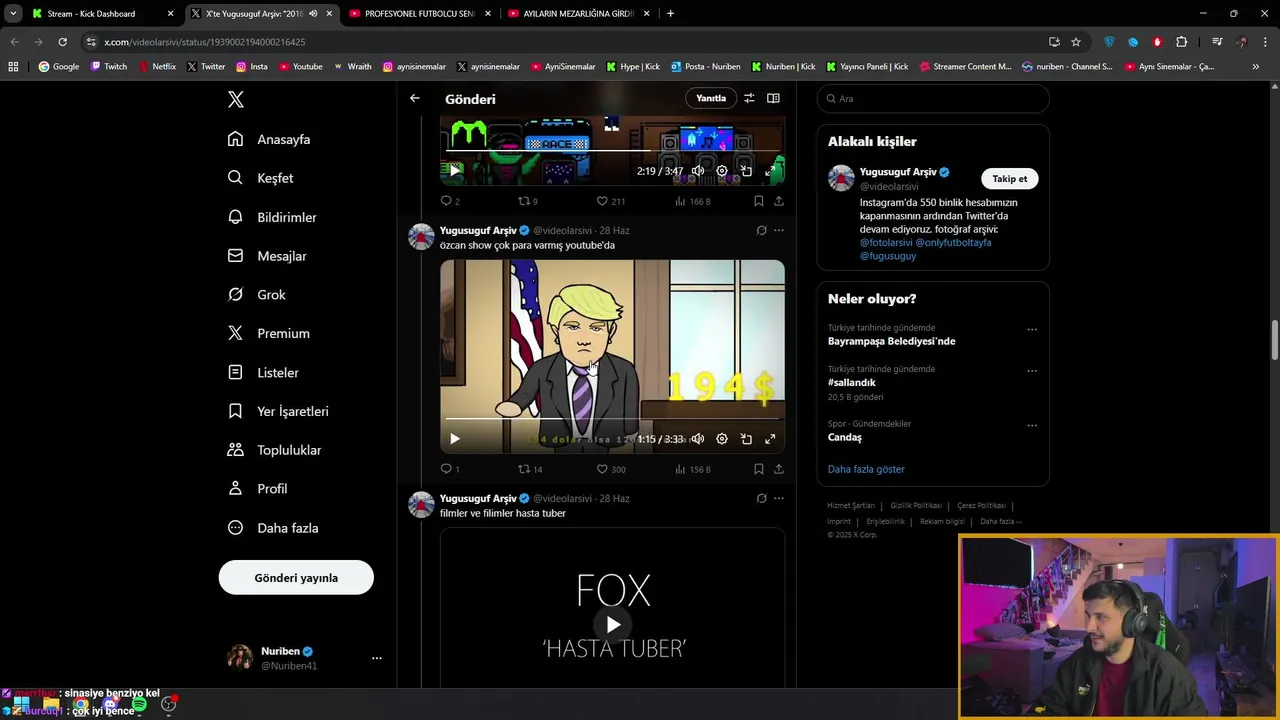Open Grok from sidebar
The height and width of the screenshot is (720, 1280).
click(x=256, y=295)
